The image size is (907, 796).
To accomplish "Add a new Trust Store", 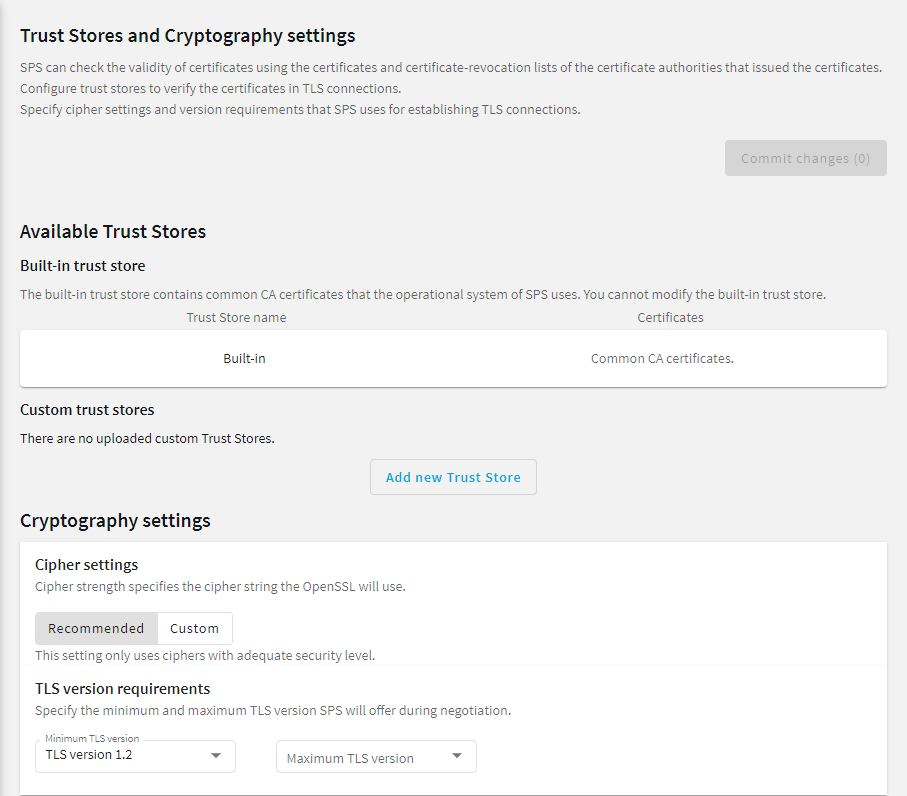I will tap(453, 477).
